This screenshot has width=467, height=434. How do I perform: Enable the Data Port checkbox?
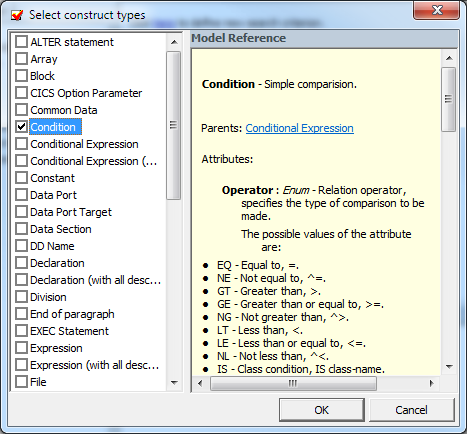[21, 195]
